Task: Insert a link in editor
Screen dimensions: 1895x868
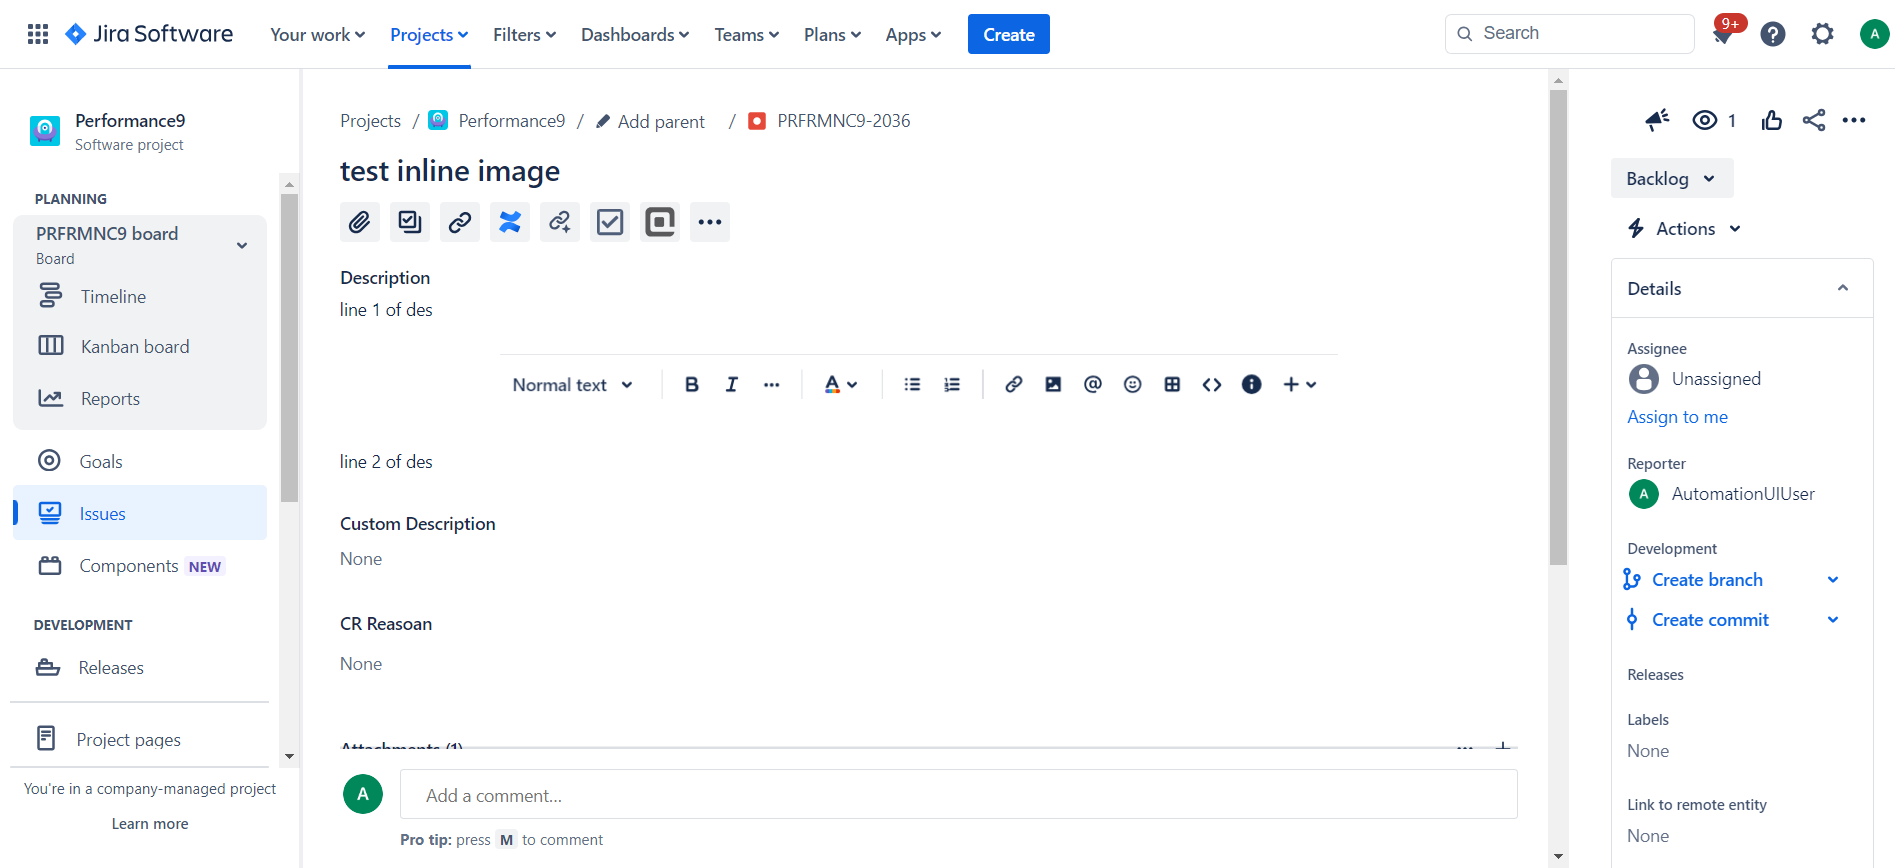Action: coord(1014,385)
